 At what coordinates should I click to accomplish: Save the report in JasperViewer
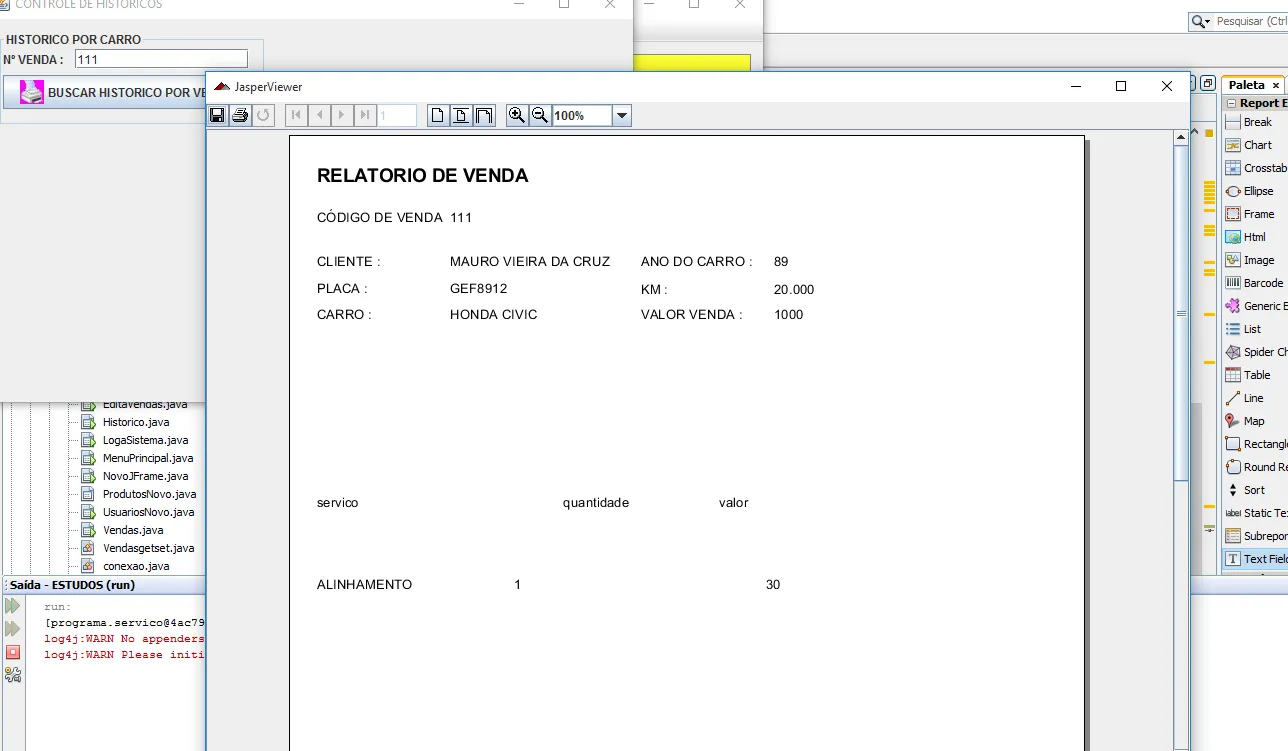click(217, 115)
